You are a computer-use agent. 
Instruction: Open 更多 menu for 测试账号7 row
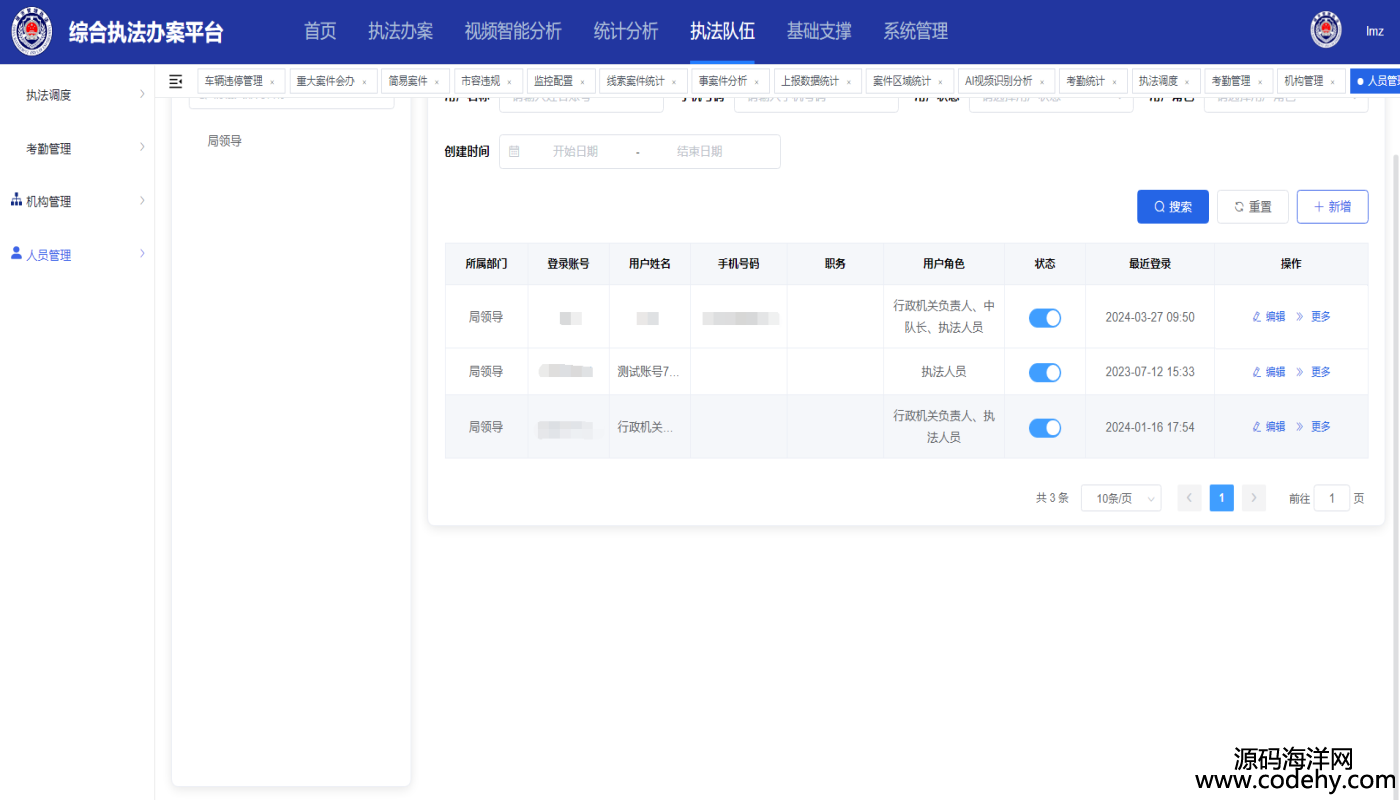pyautogui.click(x=1314, y=372)
